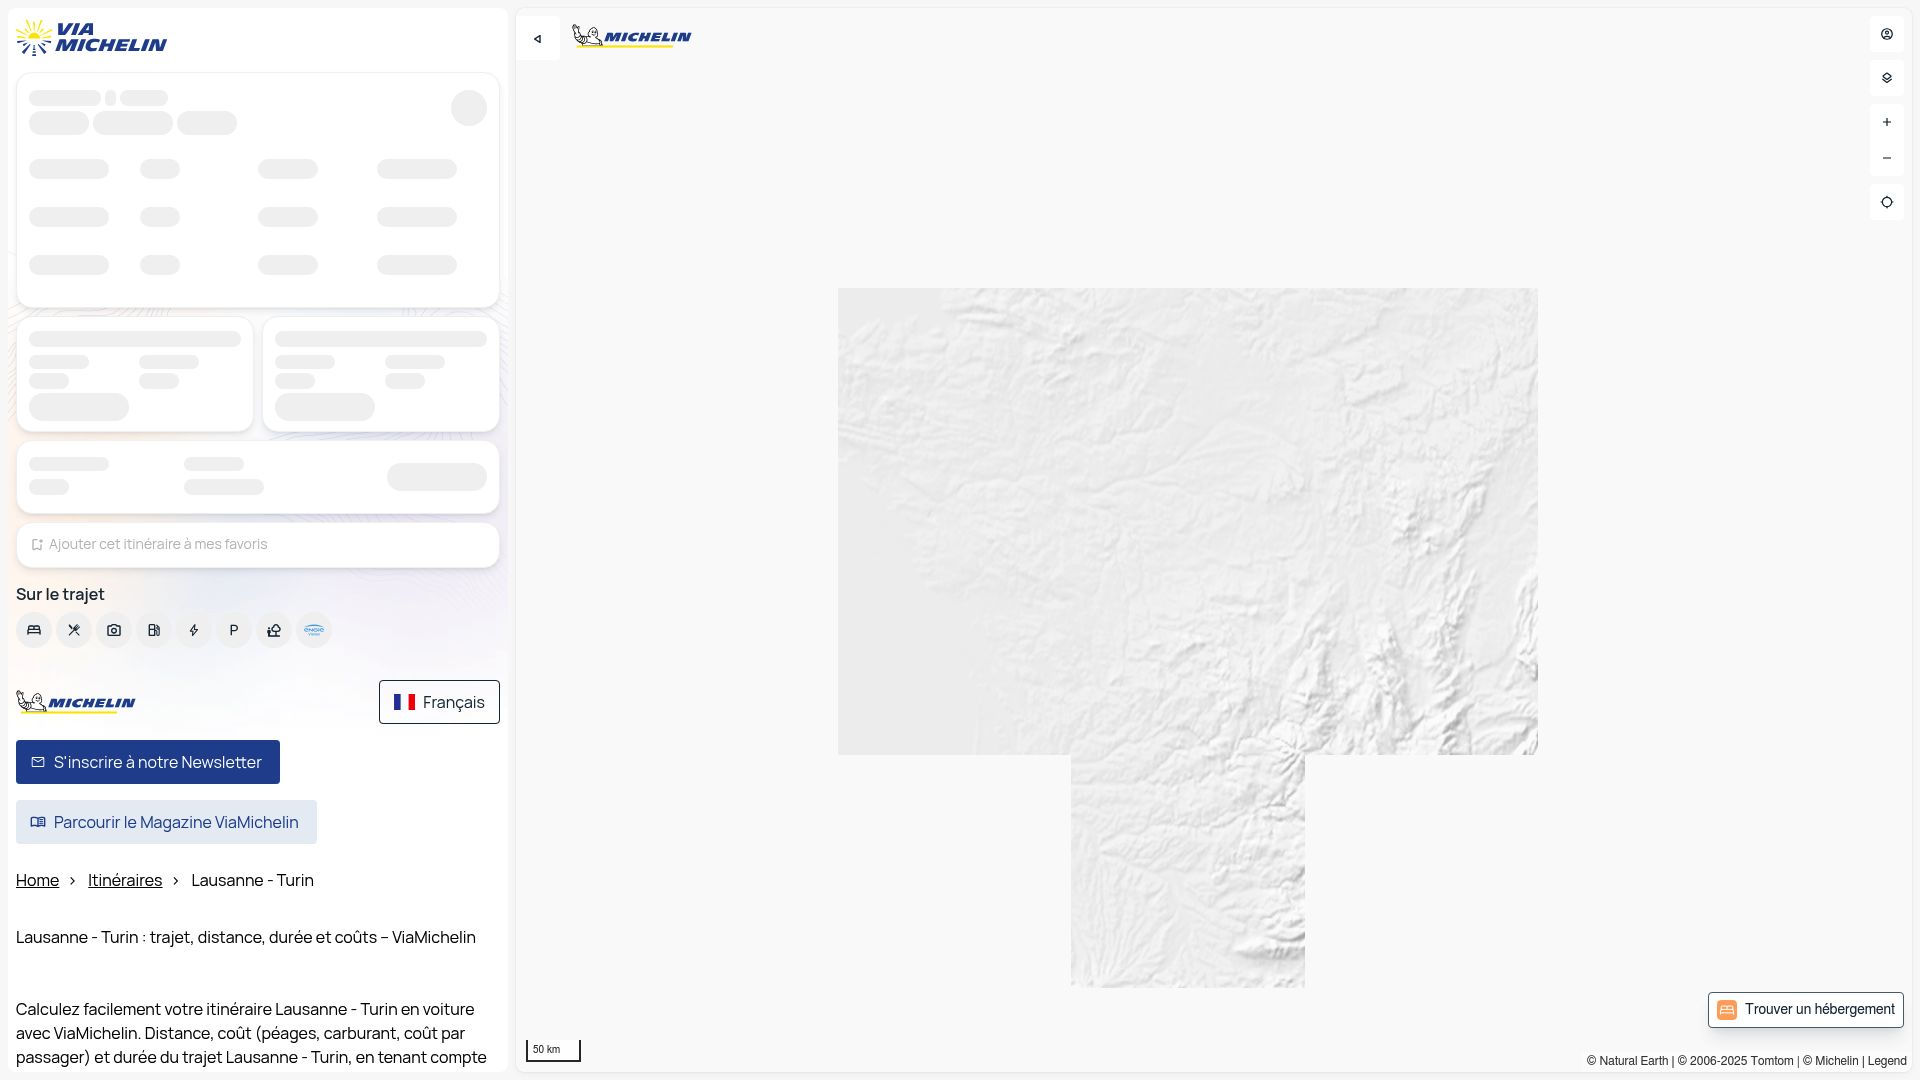Open the Français language selector
Viewport: 1920px width, 1080px height.
(x=439, y=702)
